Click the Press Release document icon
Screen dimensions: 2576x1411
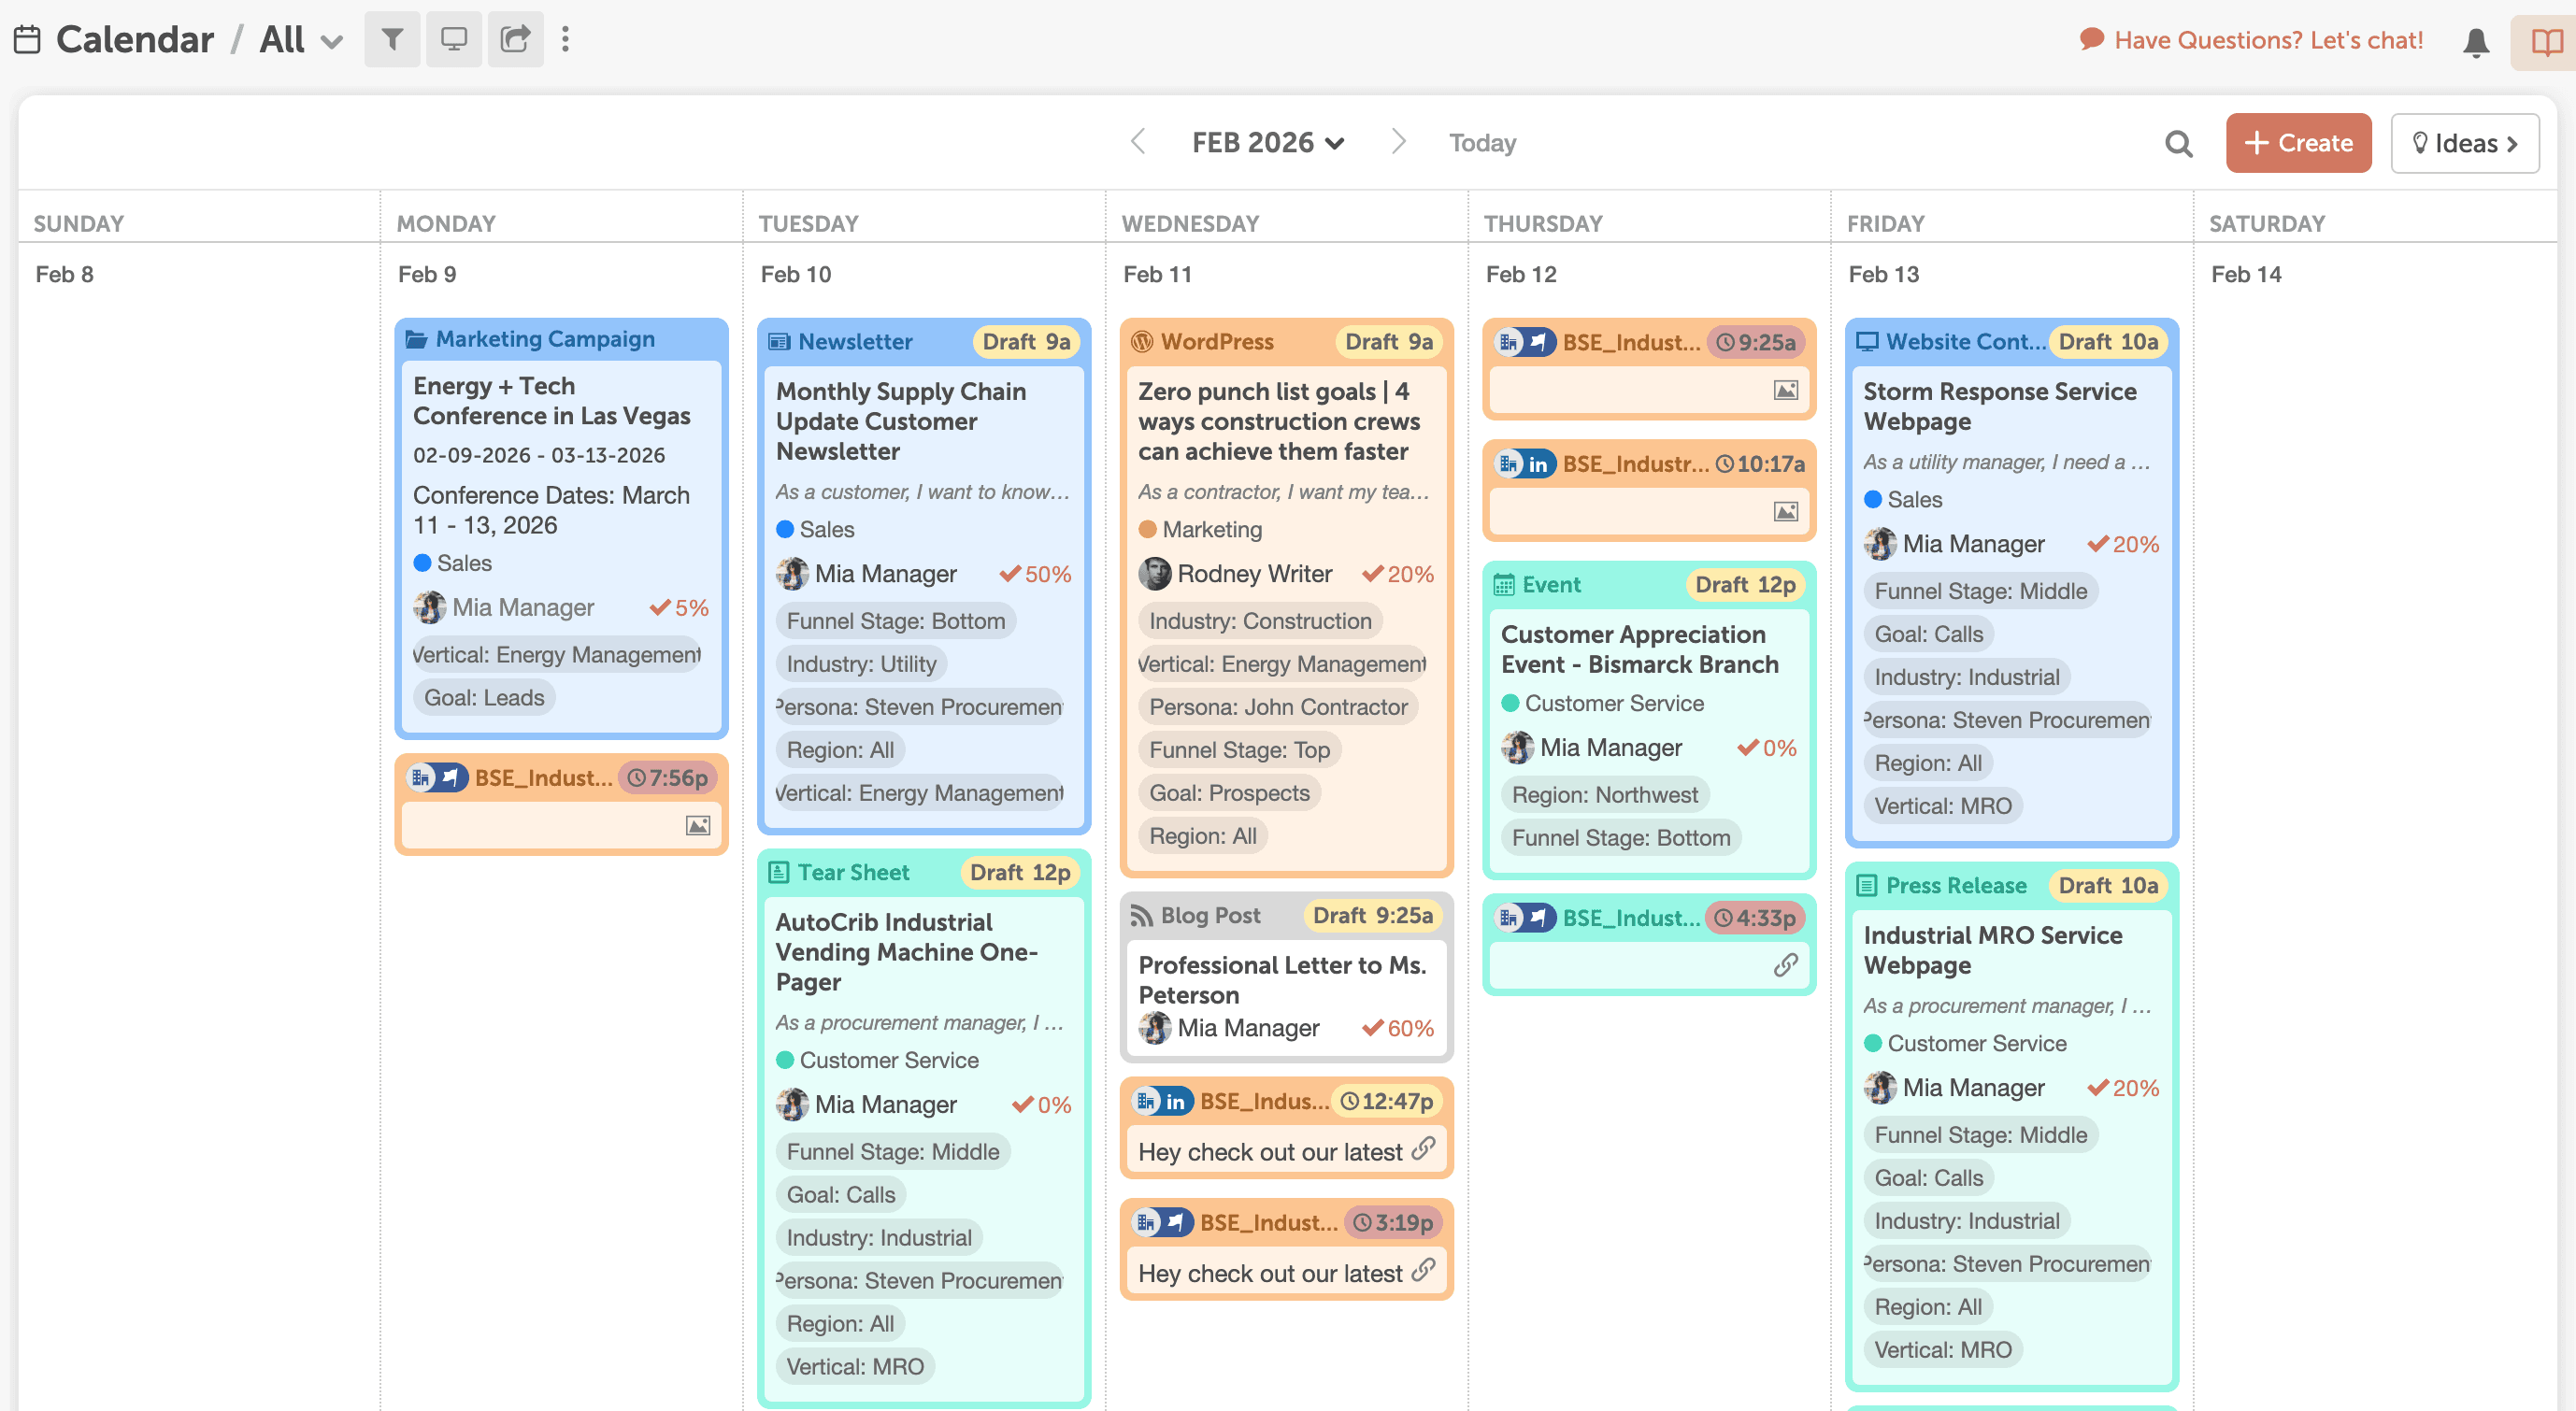tap(1866, 886)
